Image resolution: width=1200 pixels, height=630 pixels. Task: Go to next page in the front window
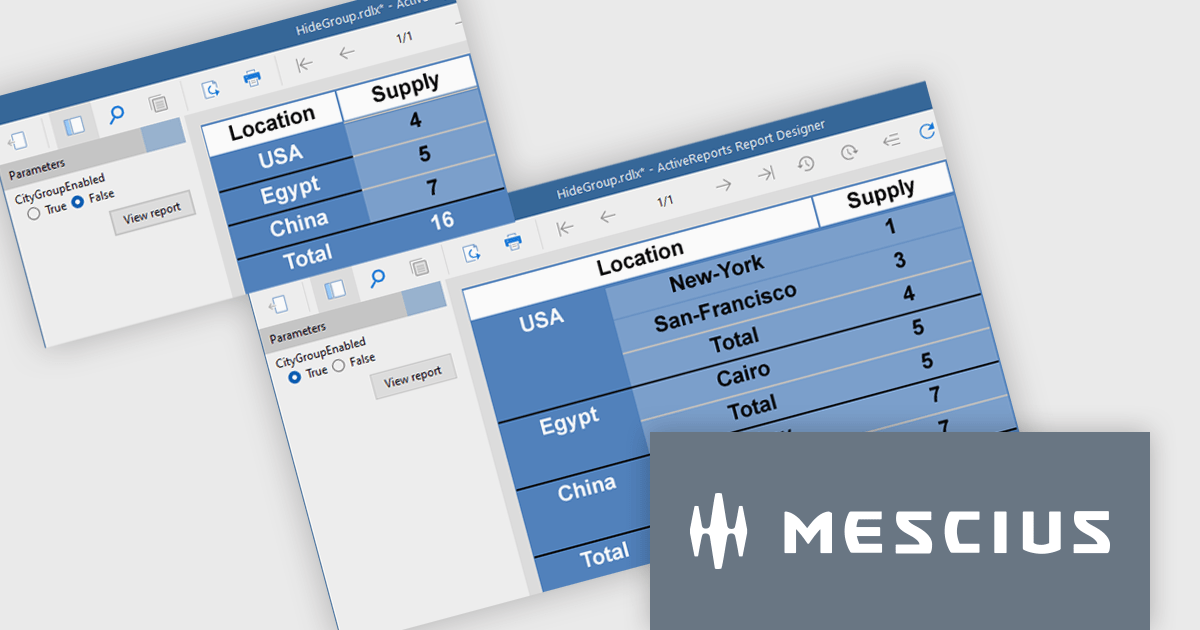[x=723, y=185]
